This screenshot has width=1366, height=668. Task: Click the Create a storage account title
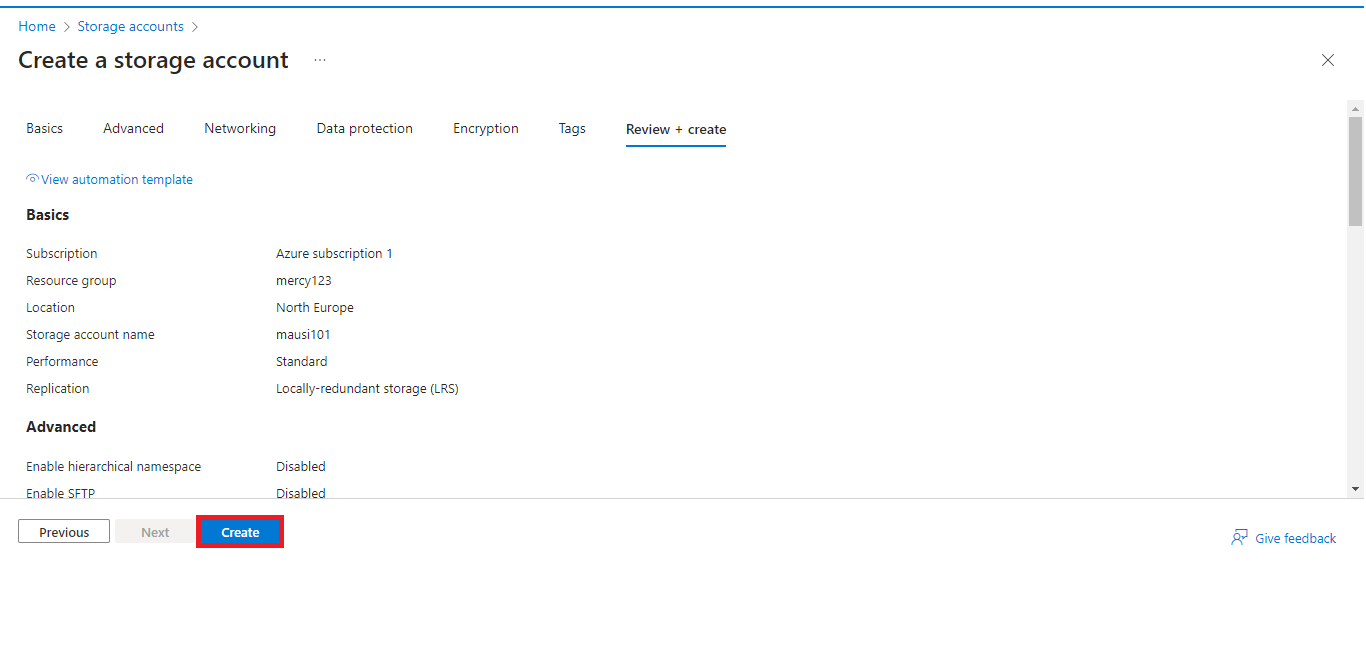click(x=153, y=60)
